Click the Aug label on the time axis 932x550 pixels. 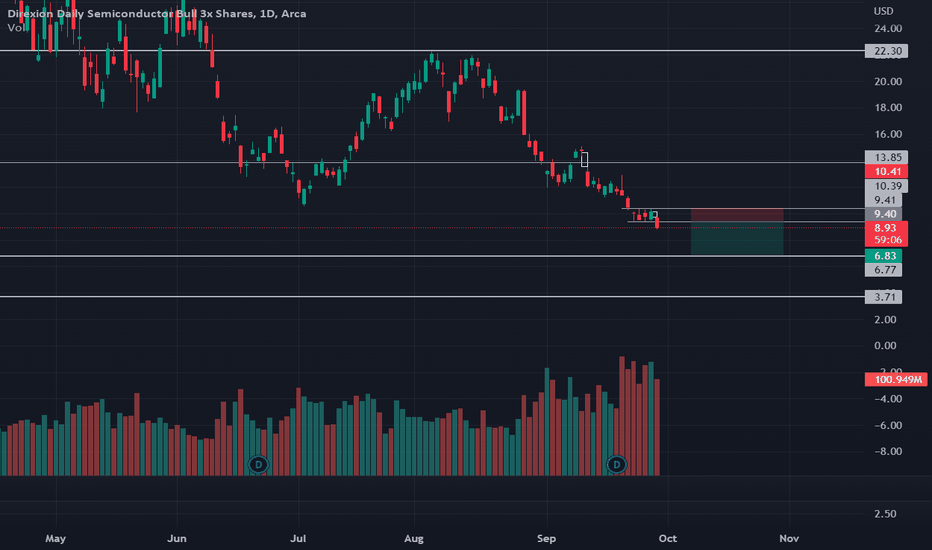point(414,538)
